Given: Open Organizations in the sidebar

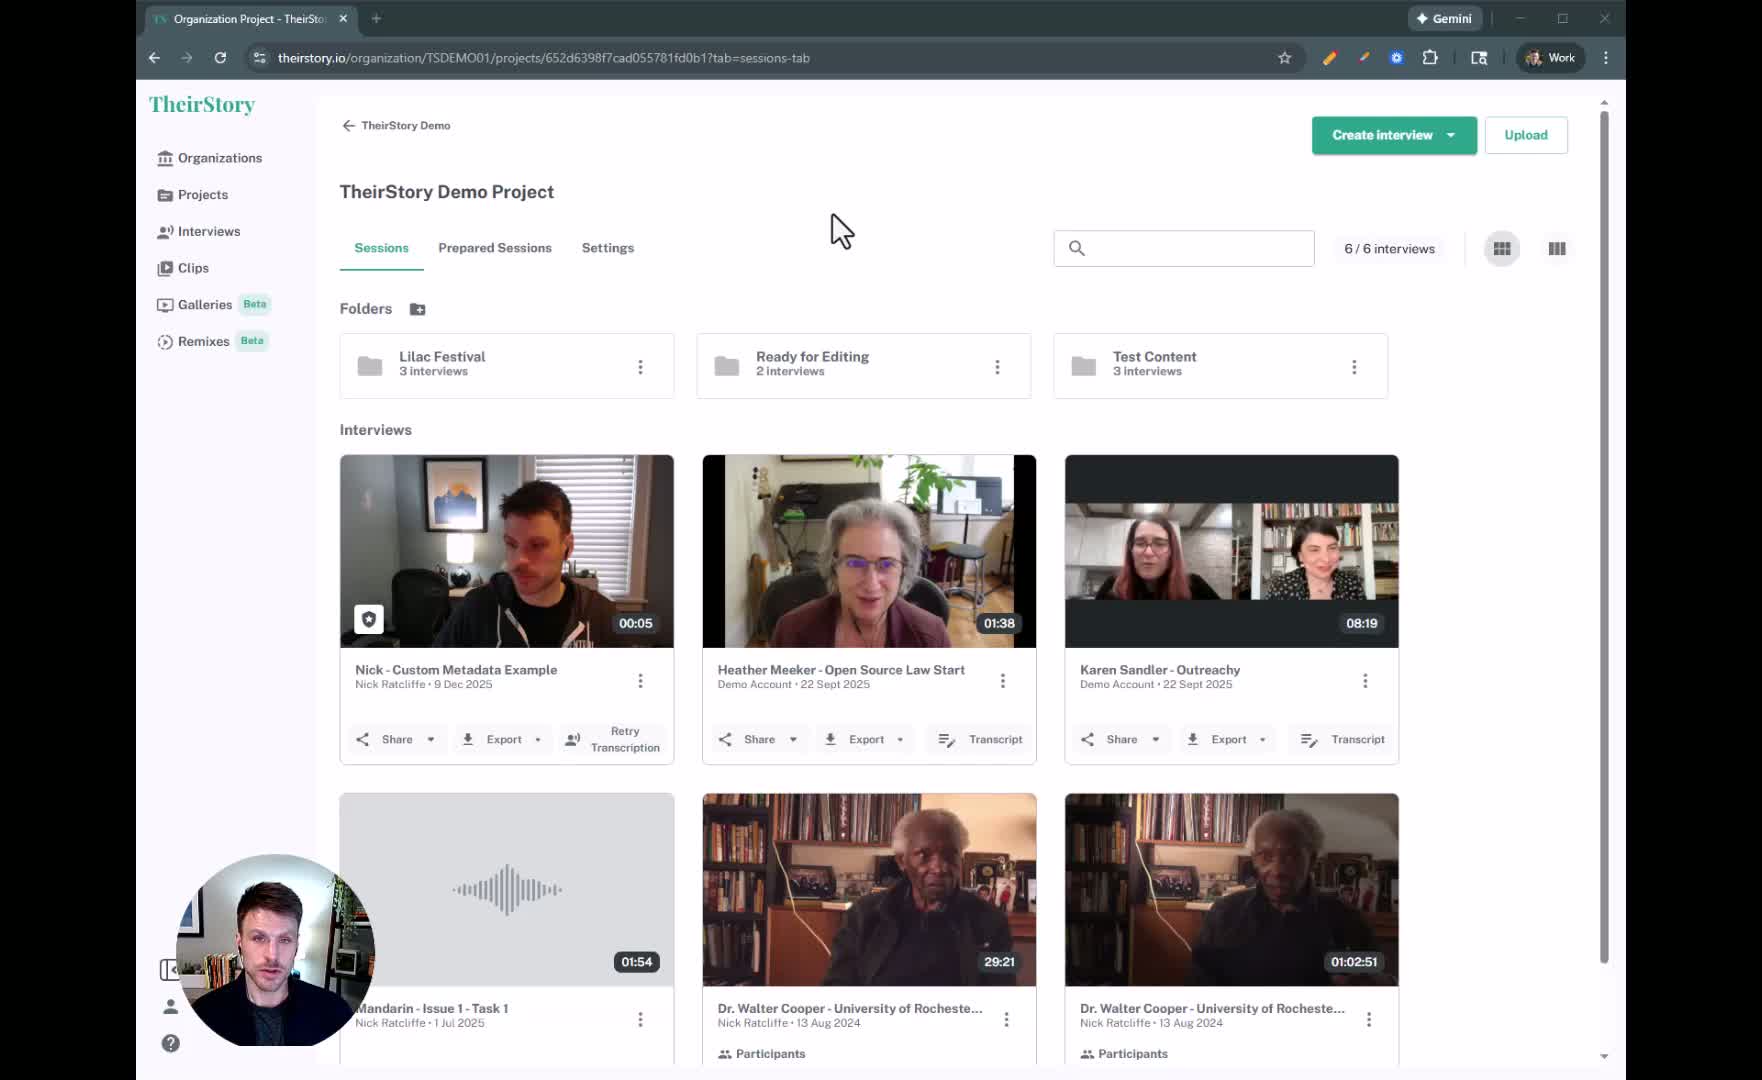Looking at the screenshot, I should [x=209, y=158].
